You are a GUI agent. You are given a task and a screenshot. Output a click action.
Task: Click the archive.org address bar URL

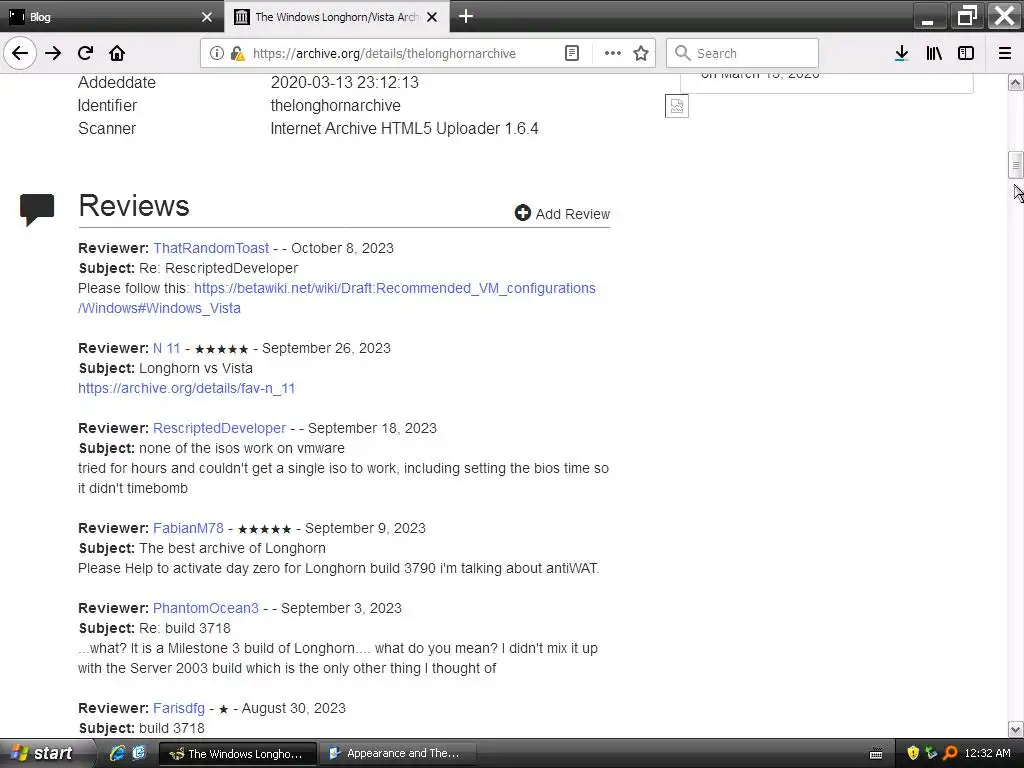[x=384, y=54]
